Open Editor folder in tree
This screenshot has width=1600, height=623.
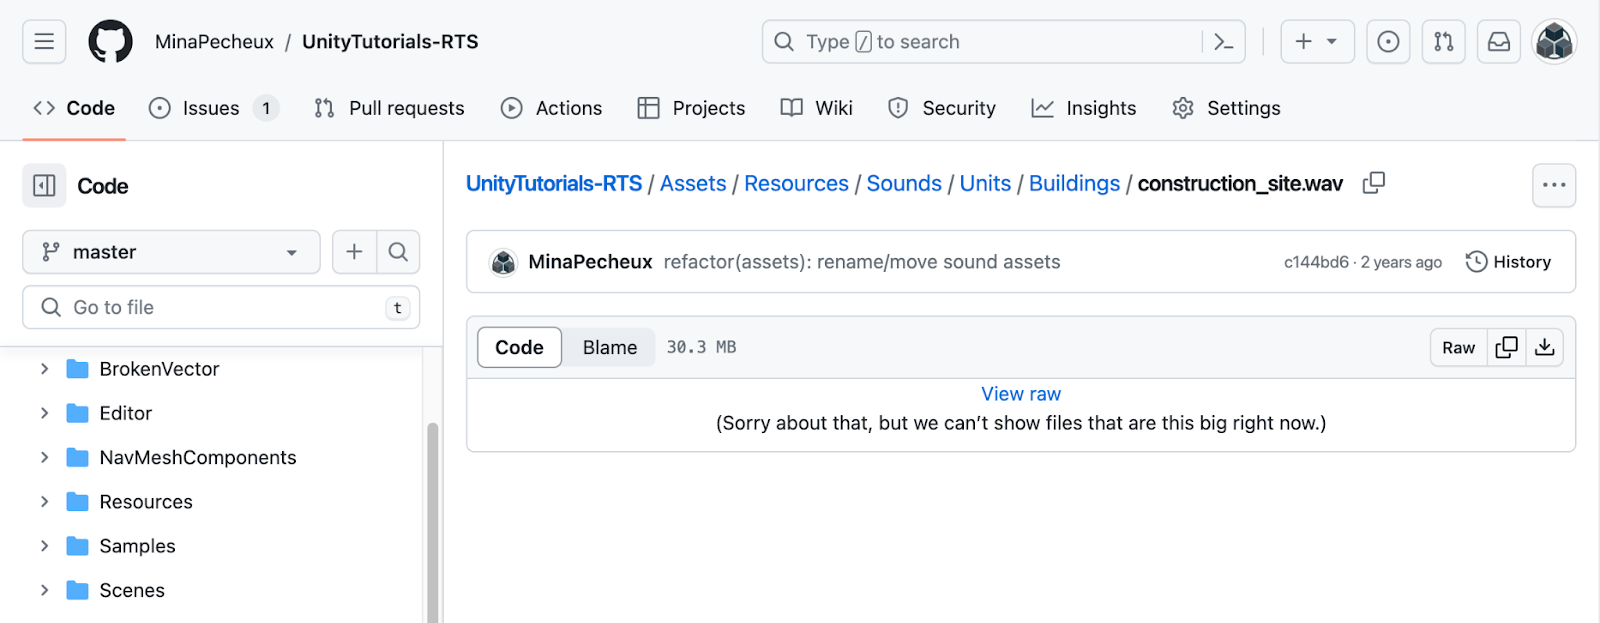[125, 413]
